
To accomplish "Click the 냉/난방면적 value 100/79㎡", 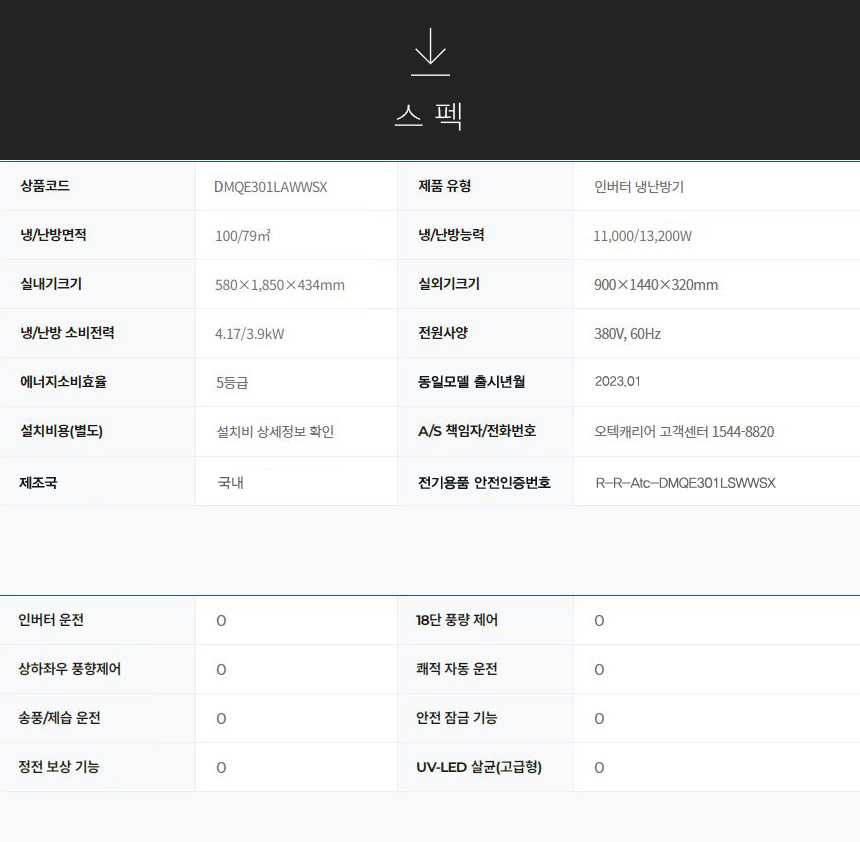I will pos(243,236).
